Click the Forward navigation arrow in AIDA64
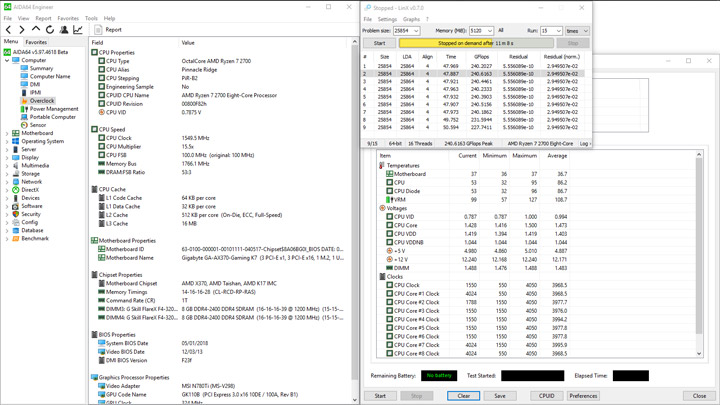Image resolution: width=720 pixels, height=405 pixels. click(22, 30)
